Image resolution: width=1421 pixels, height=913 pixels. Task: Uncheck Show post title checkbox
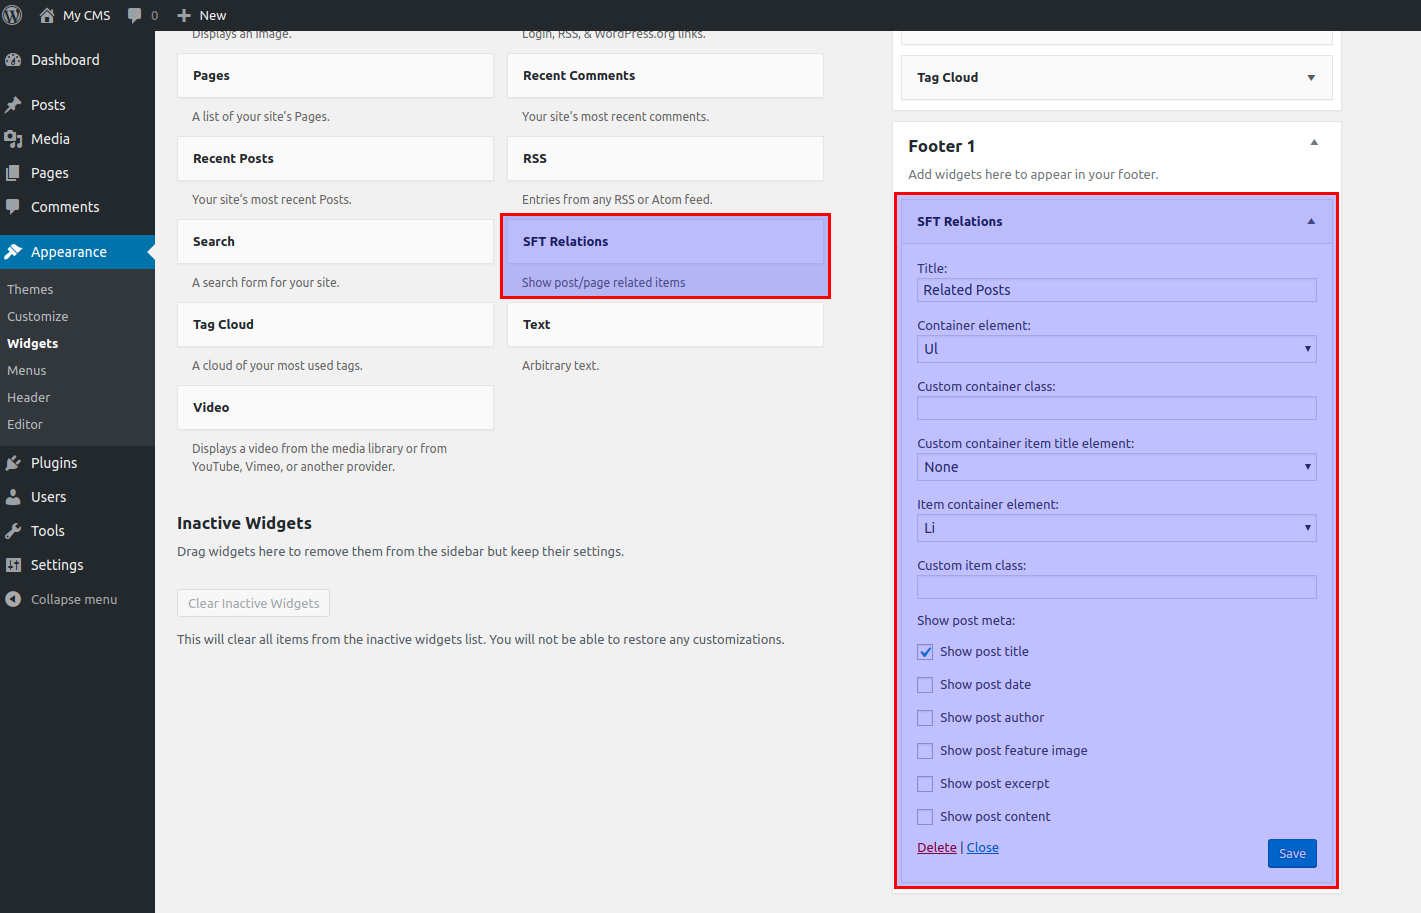click(x=925, y=652)
